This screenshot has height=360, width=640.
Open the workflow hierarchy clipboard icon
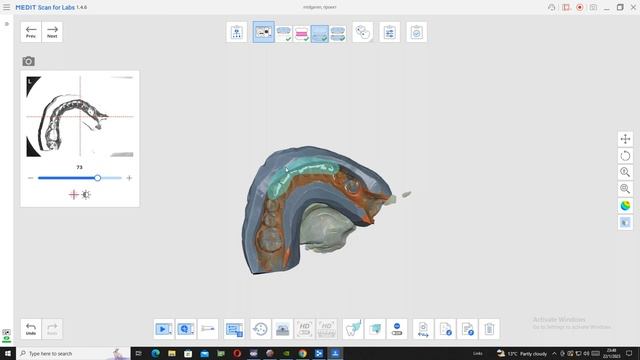(237, 32)
